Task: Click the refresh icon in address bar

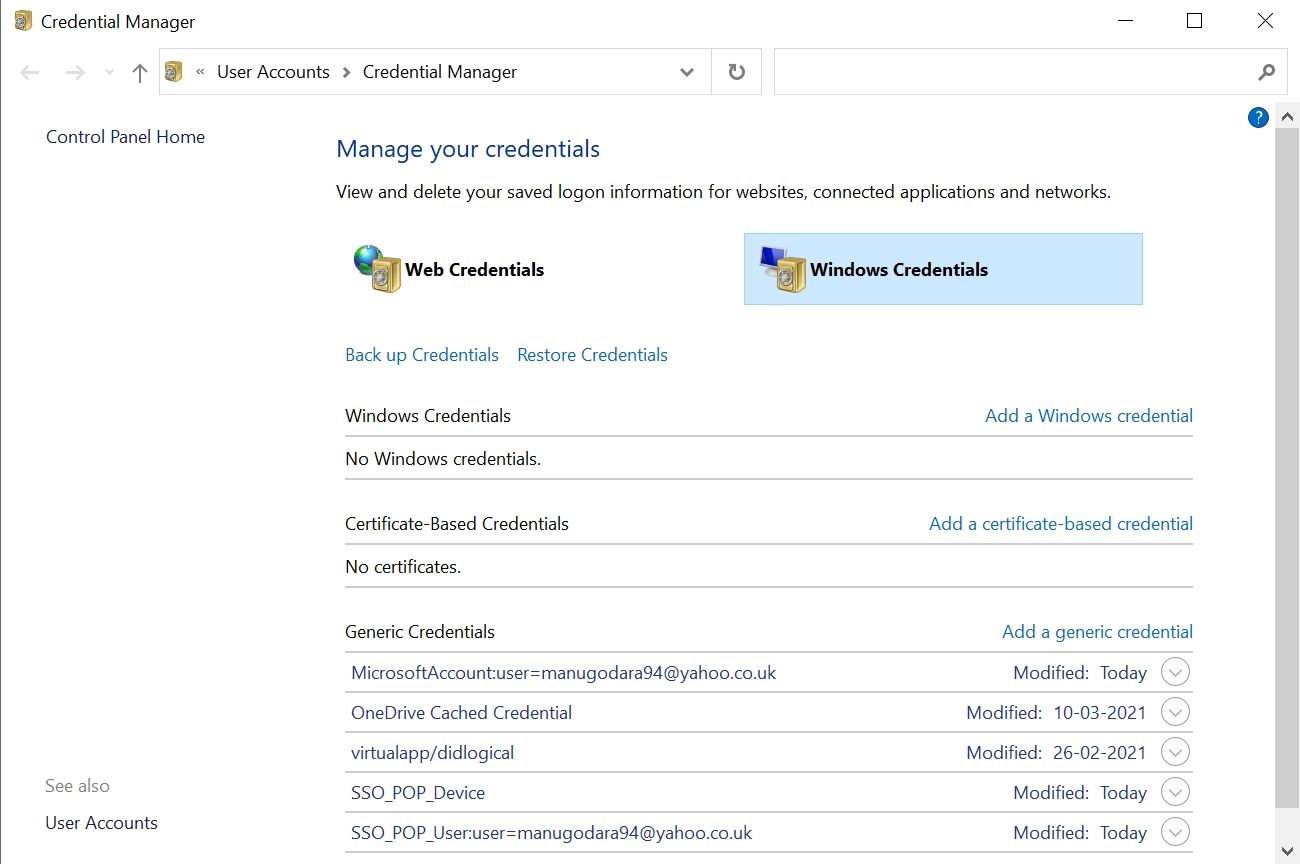Action: point(736,71)
